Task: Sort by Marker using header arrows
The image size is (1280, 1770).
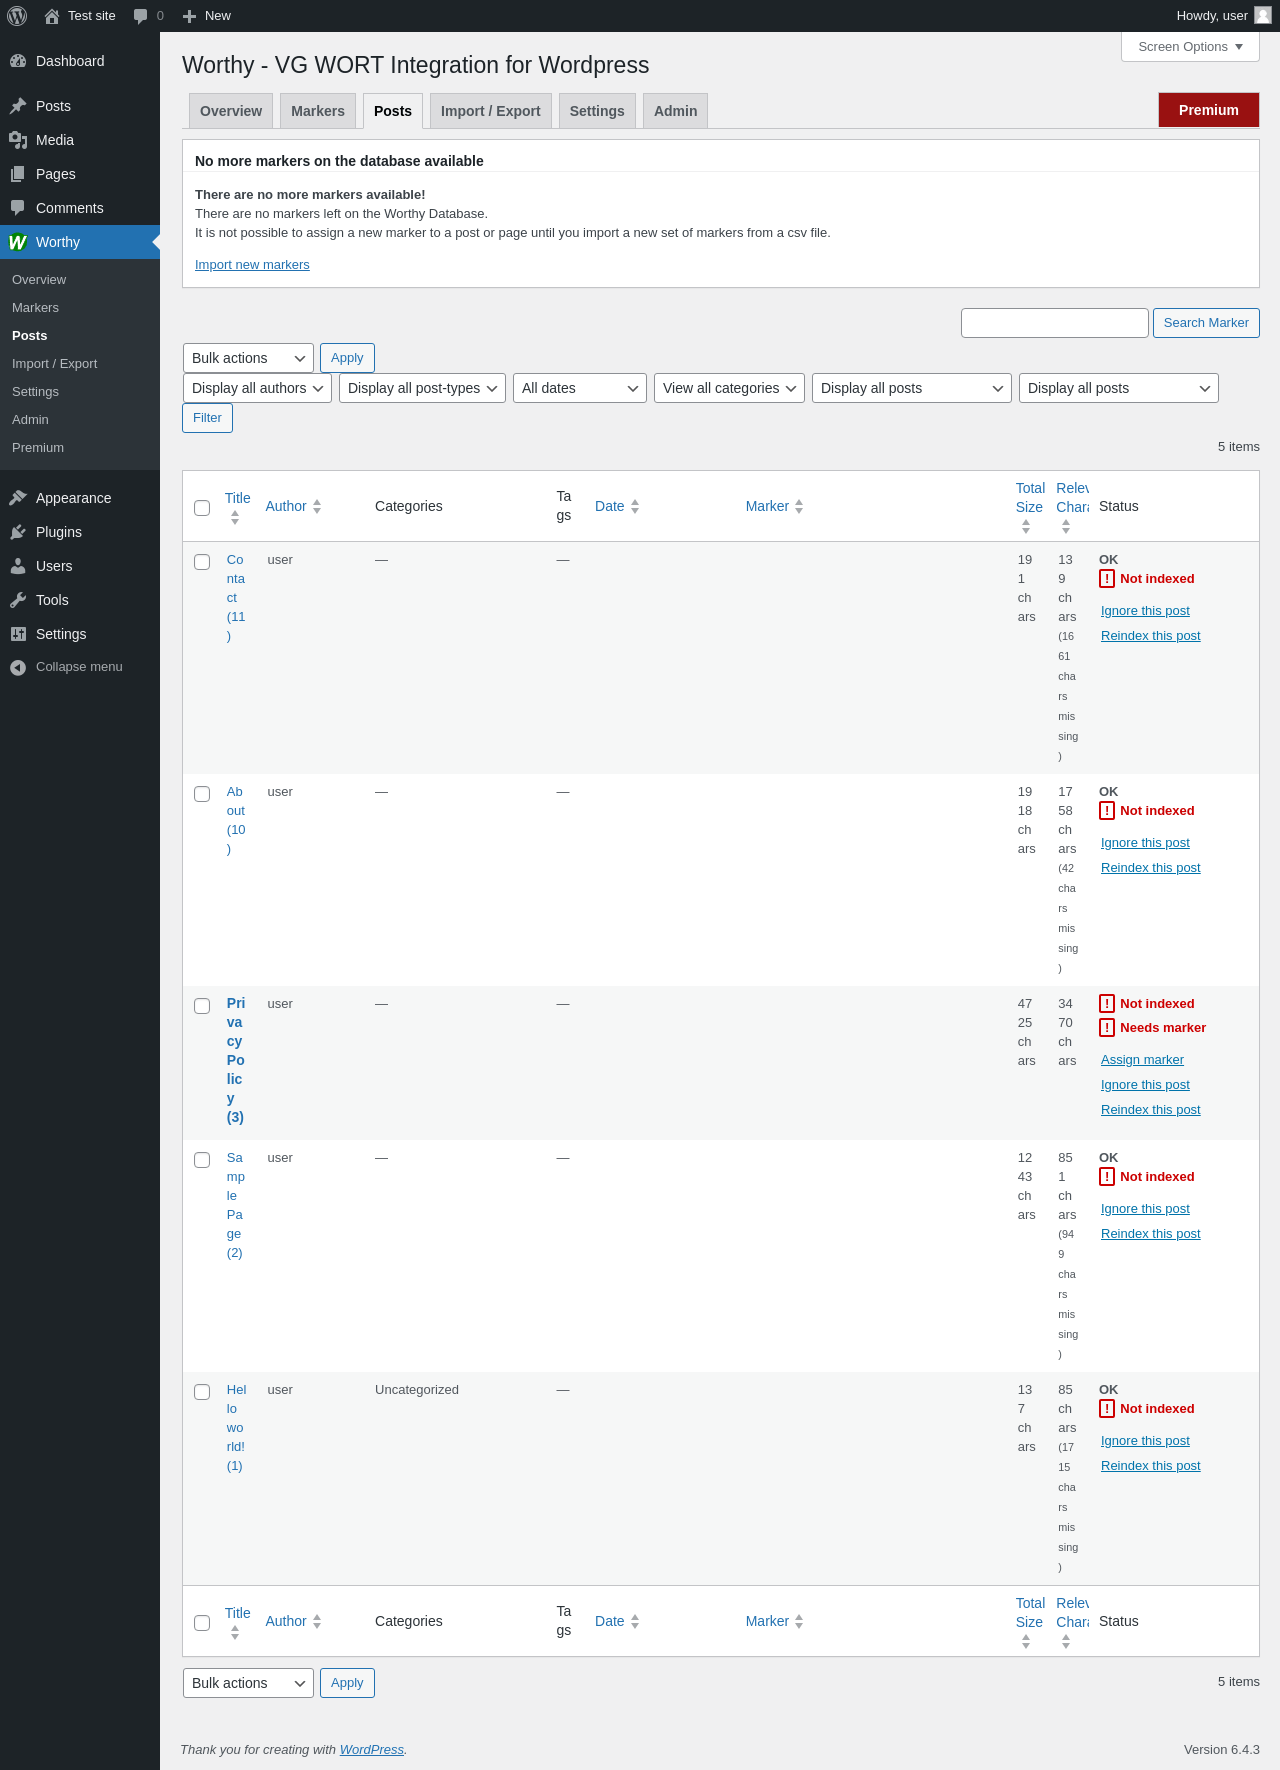Action: 799,507
